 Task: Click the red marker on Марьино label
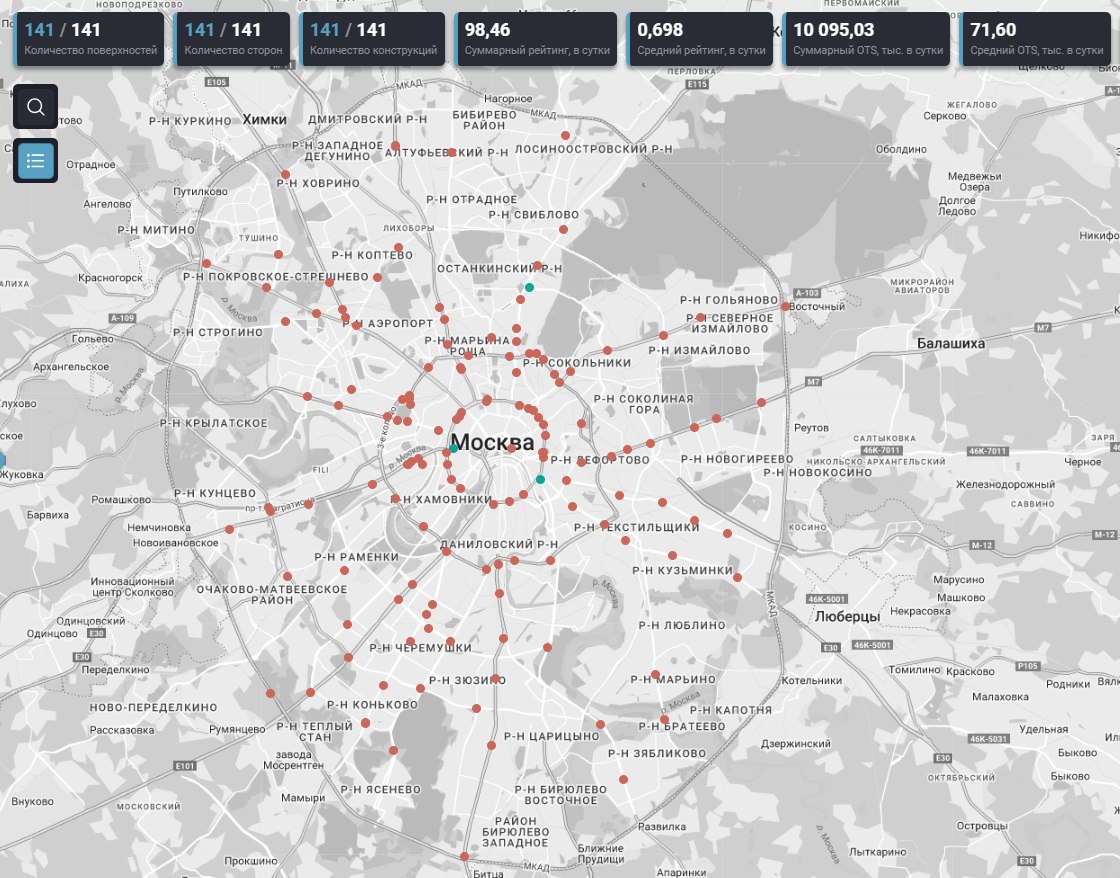pos(655,674)
